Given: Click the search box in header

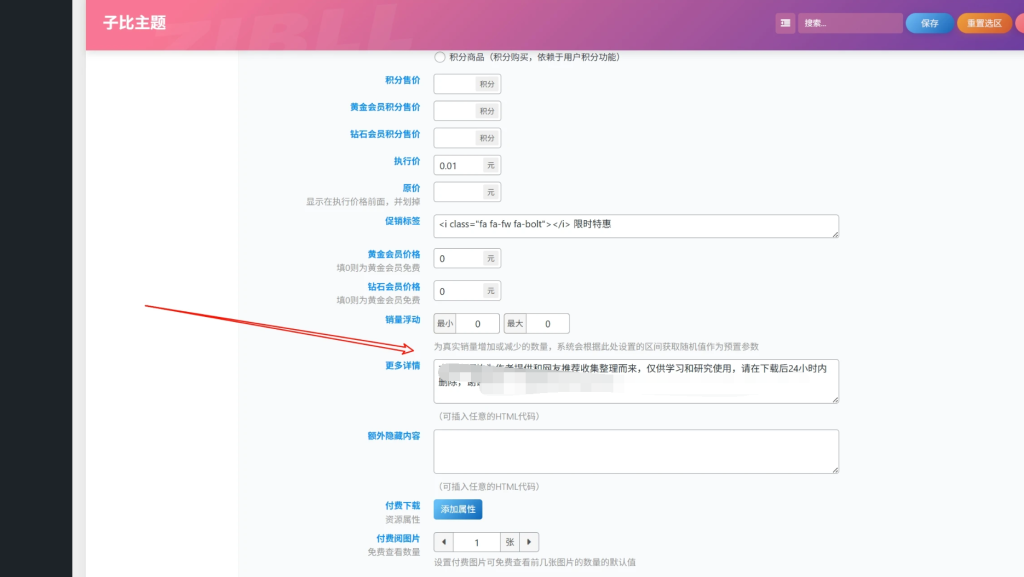Looking at the screenshot, I should [850, 23].
